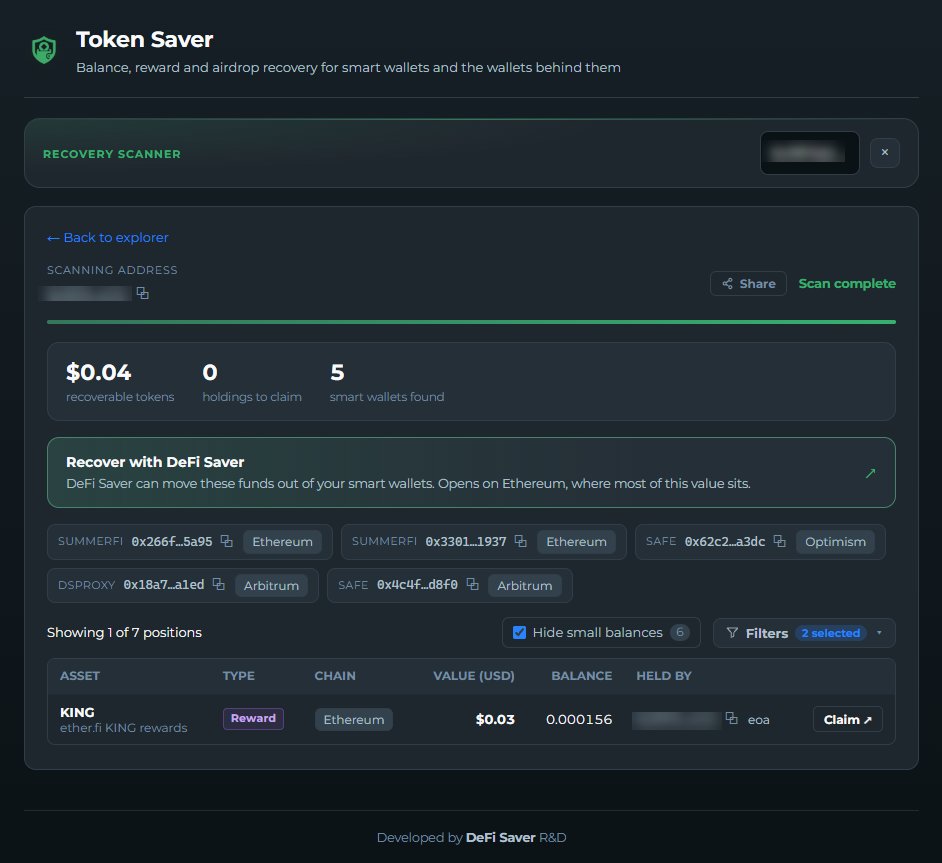Click the 5 smart wallets found stat
The image size is (942, 863).
pyautogui.click(x=387, y=381)
